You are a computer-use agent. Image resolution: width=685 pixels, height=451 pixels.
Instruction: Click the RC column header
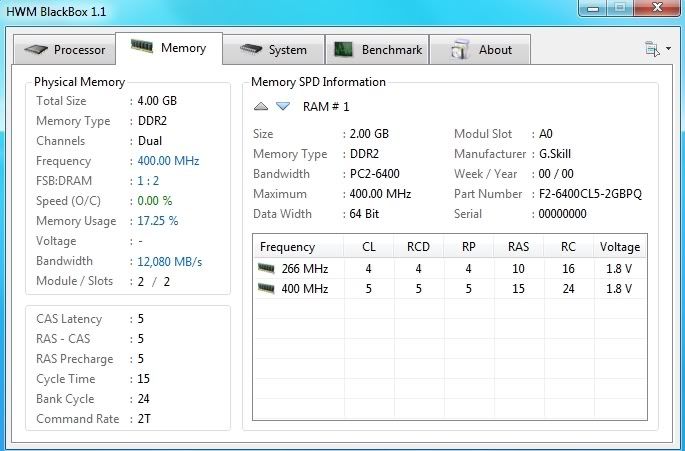[568, 247]
